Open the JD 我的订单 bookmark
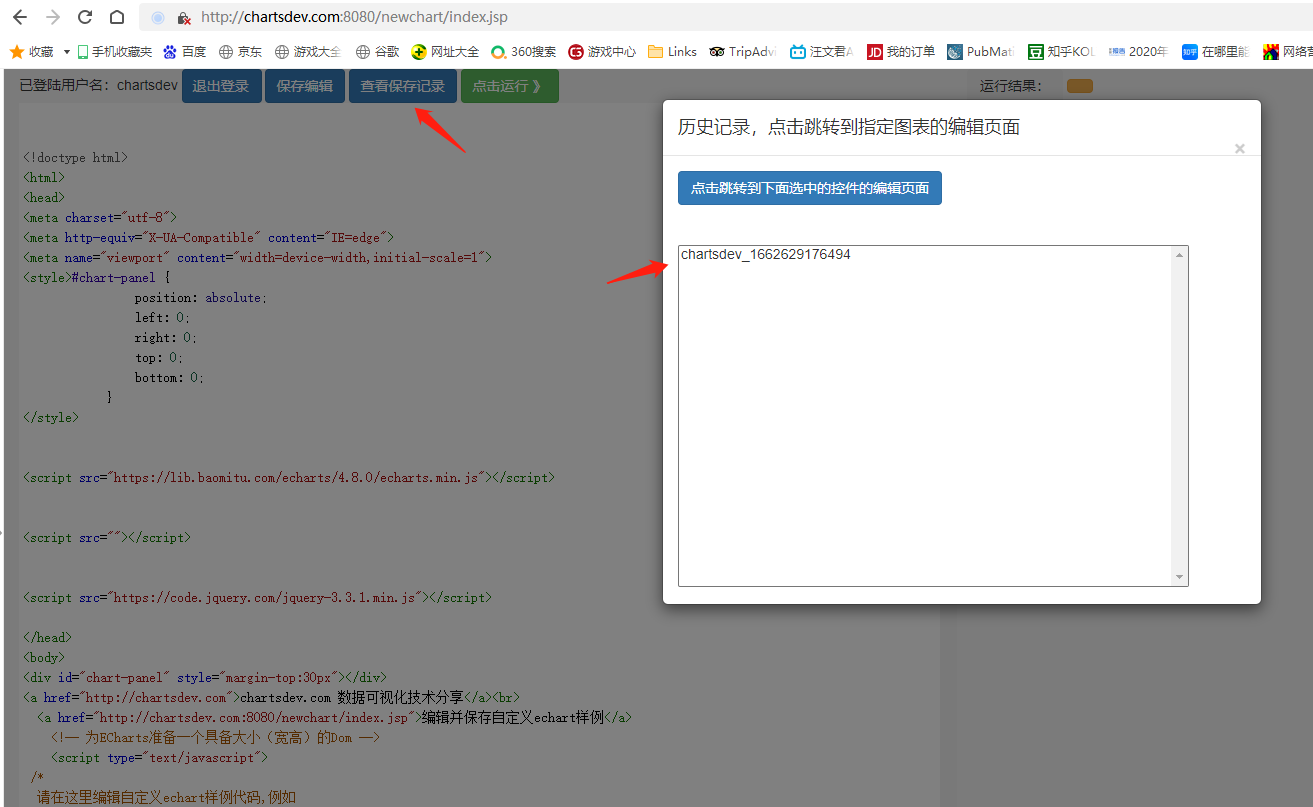1313x807 pixels. (901, 51)
